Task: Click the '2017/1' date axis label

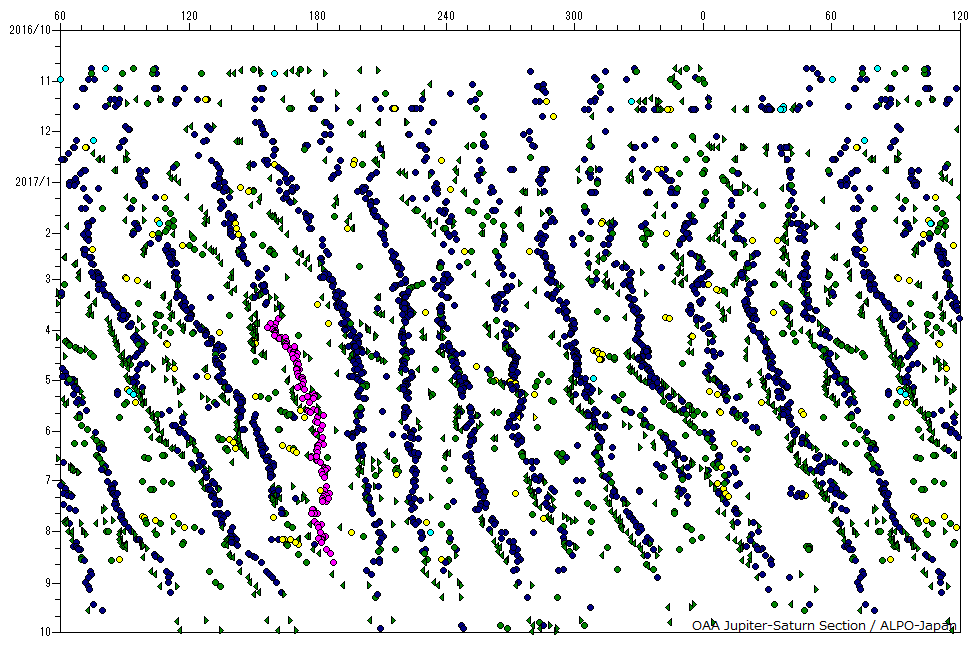Action: click(x=33, y=182)
